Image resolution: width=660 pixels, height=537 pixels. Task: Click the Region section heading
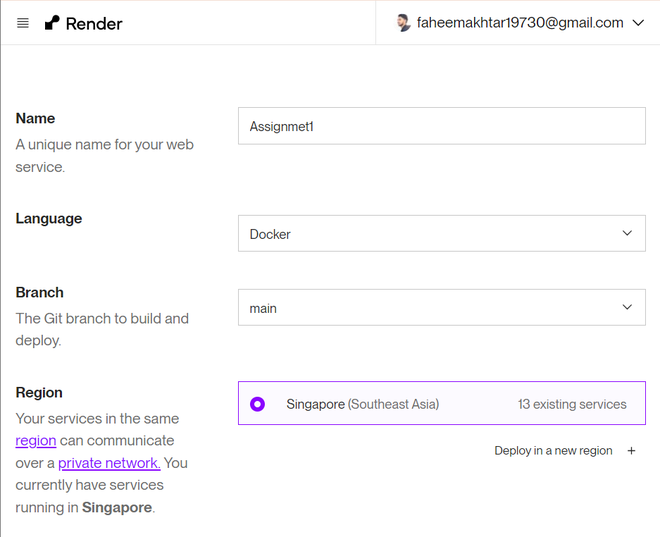[39, 392]
